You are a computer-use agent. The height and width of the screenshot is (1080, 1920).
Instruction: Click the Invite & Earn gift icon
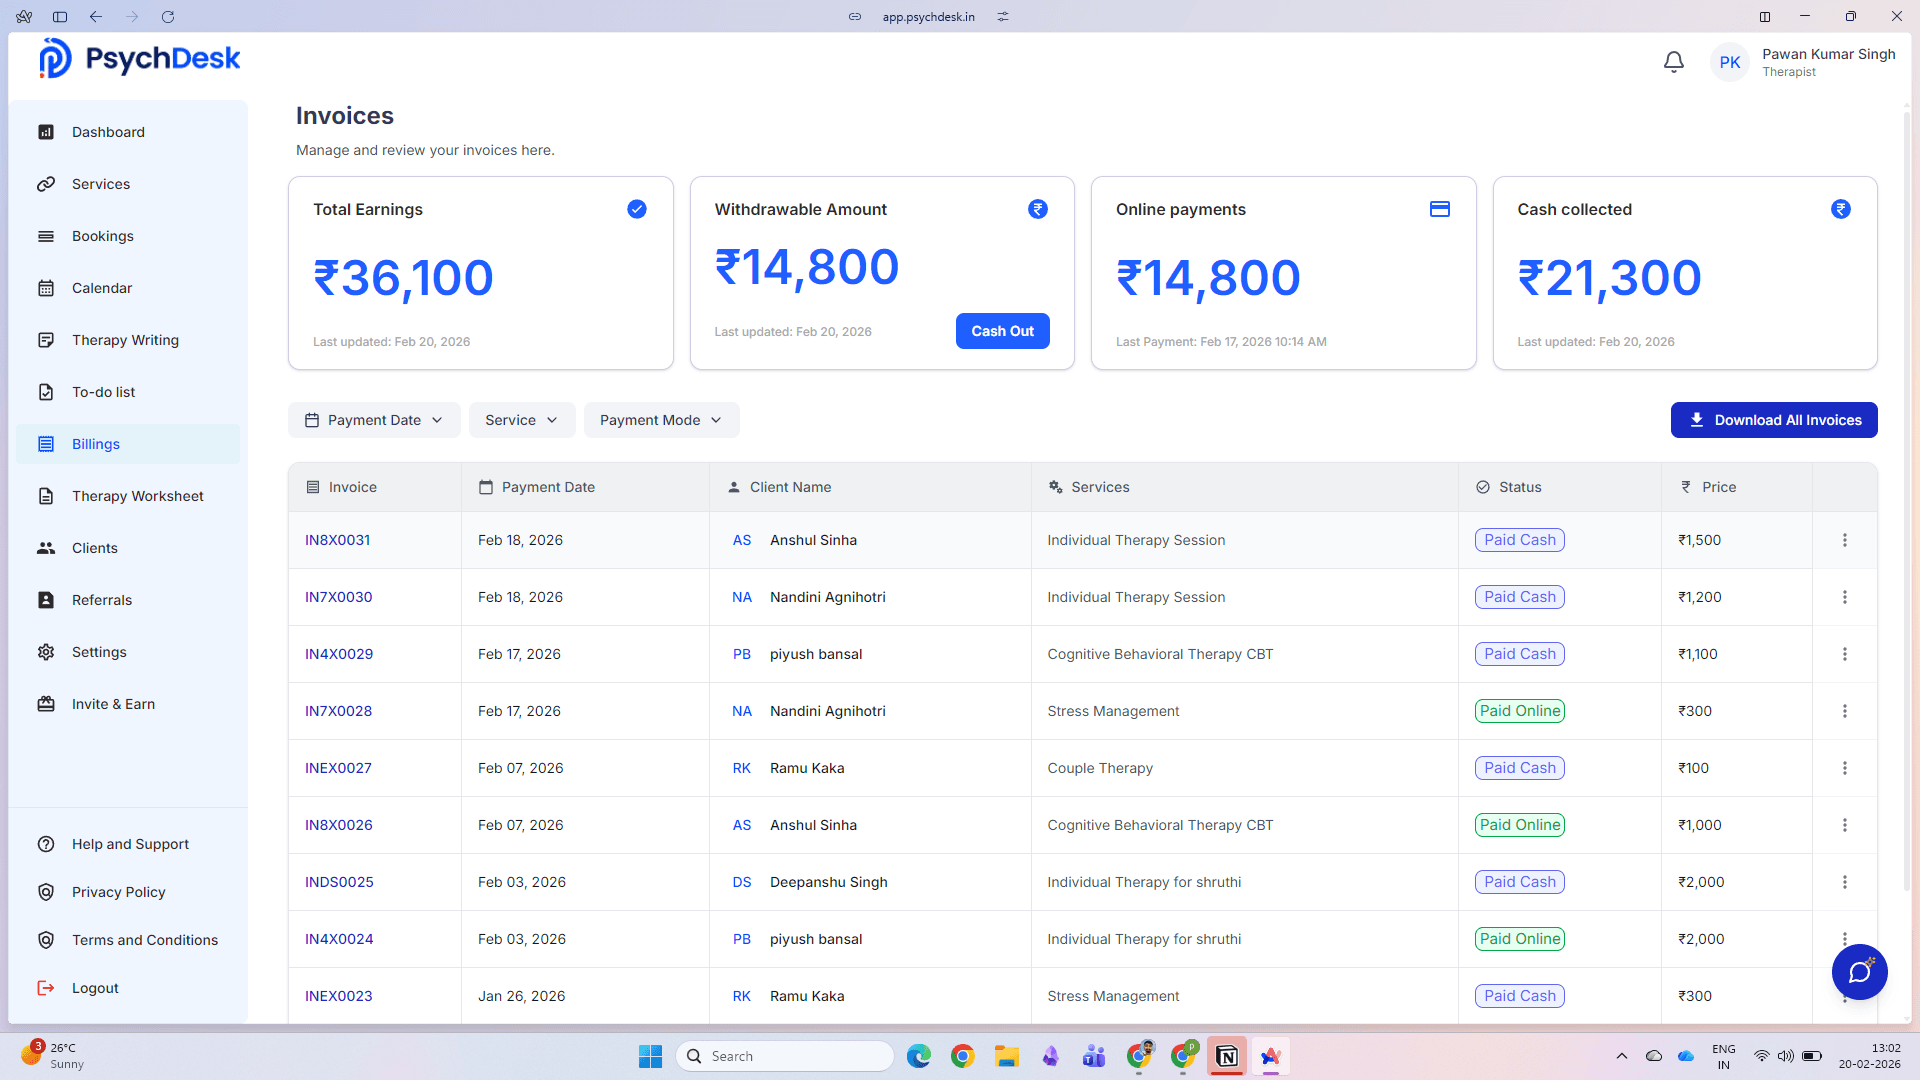pos(47,704)
